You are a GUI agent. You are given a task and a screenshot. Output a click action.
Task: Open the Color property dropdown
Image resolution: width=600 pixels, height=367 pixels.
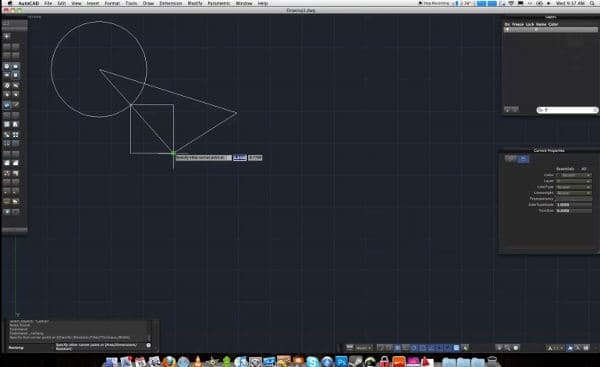(x=574, y=175)
